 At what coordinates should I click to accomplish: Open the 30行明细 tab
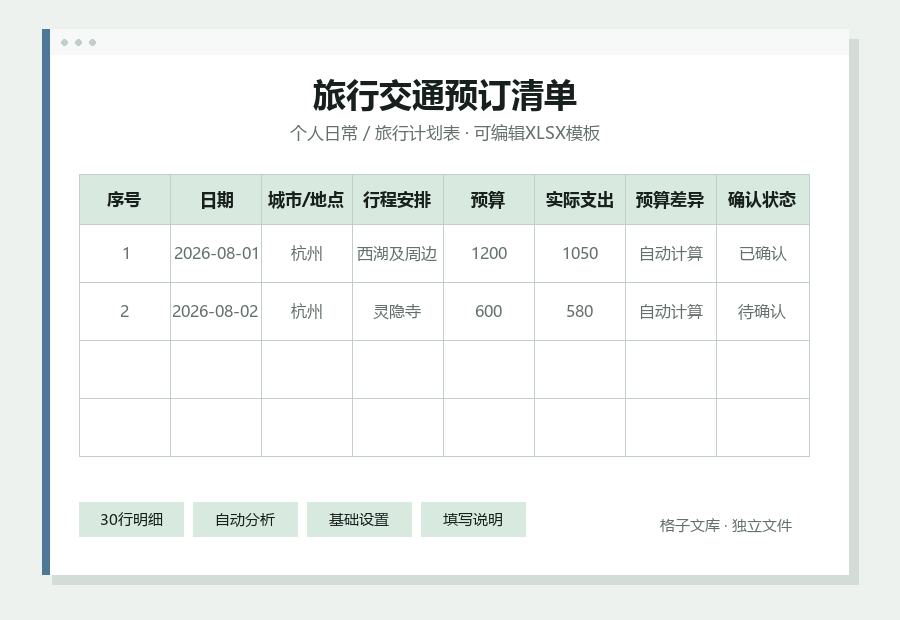click(x=131, y=520)
